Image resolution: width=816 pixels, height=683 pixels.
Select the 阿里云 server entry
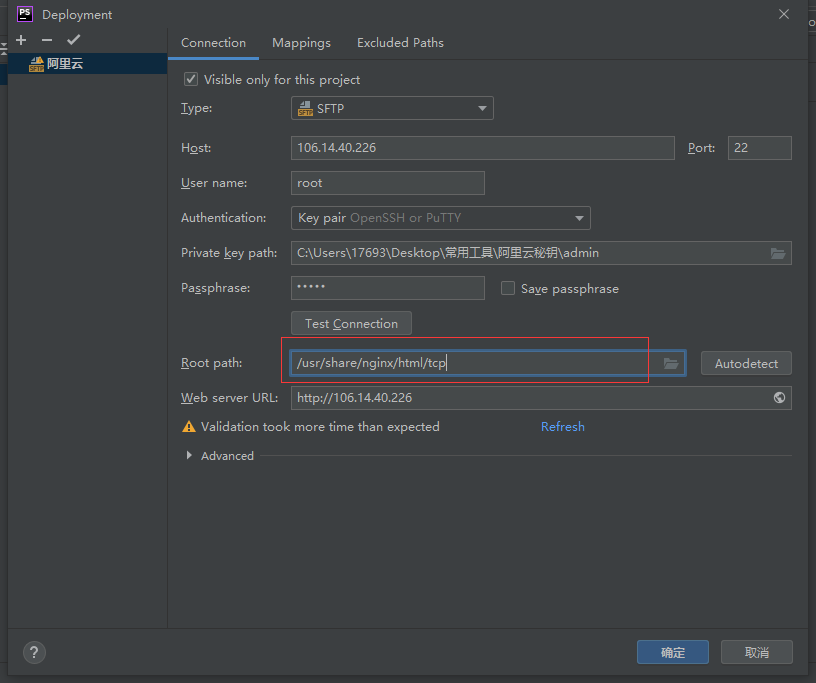pos(87,64)
